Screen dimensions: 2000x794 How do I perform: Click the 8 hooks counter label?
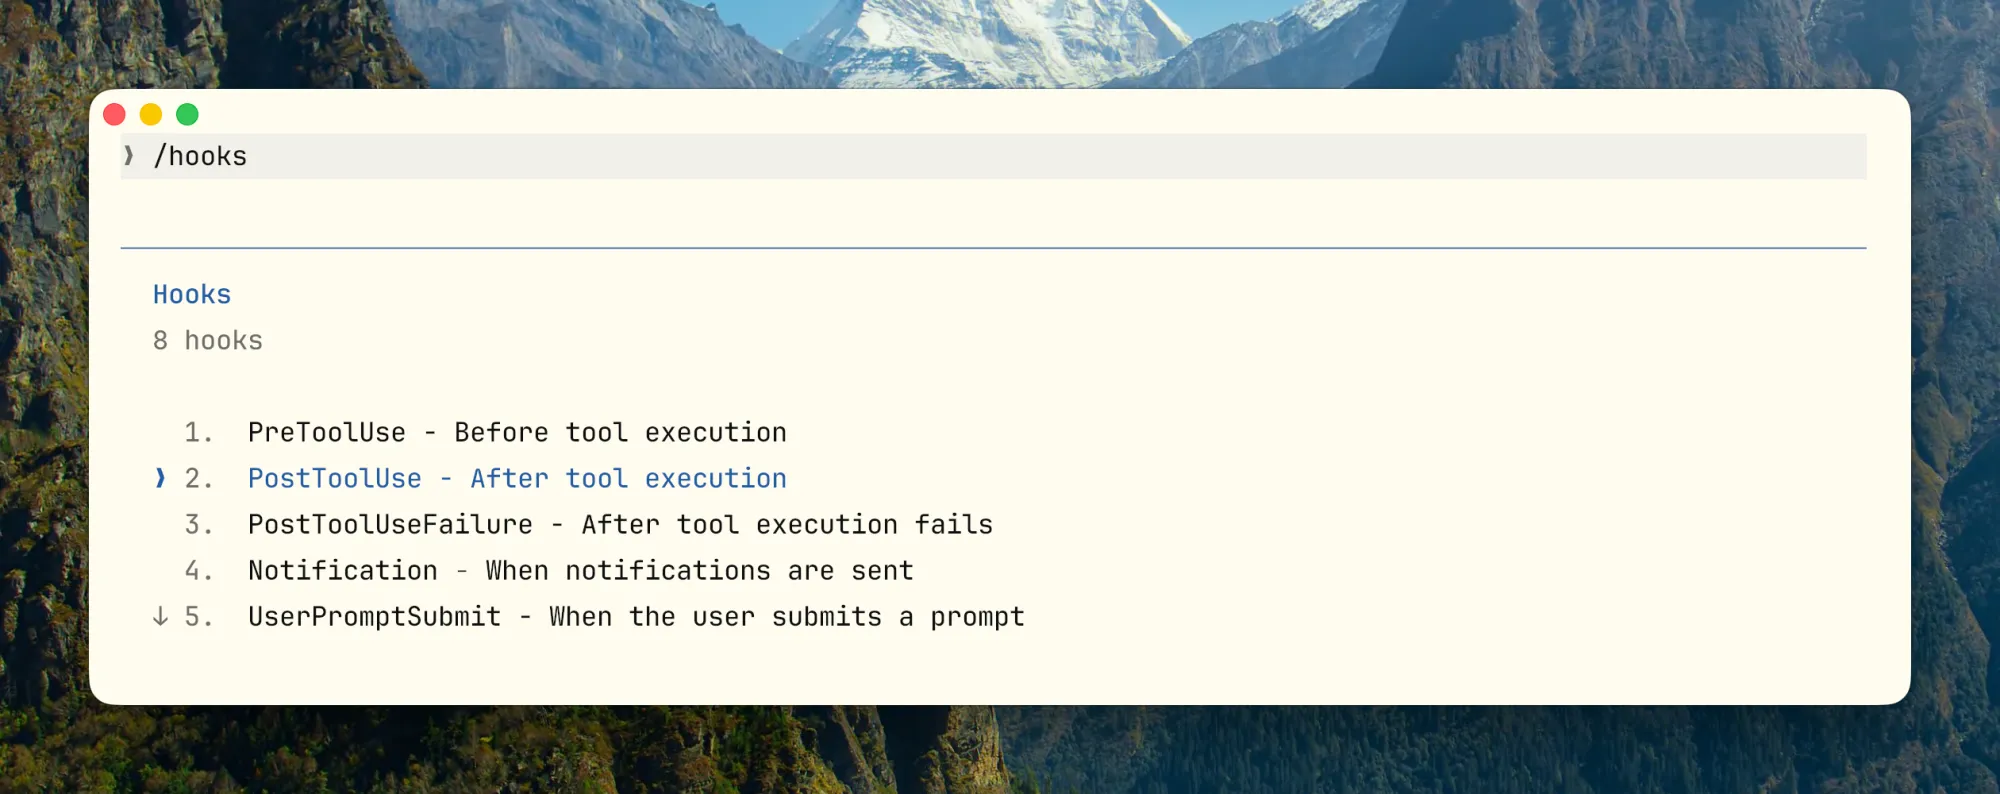208,340
